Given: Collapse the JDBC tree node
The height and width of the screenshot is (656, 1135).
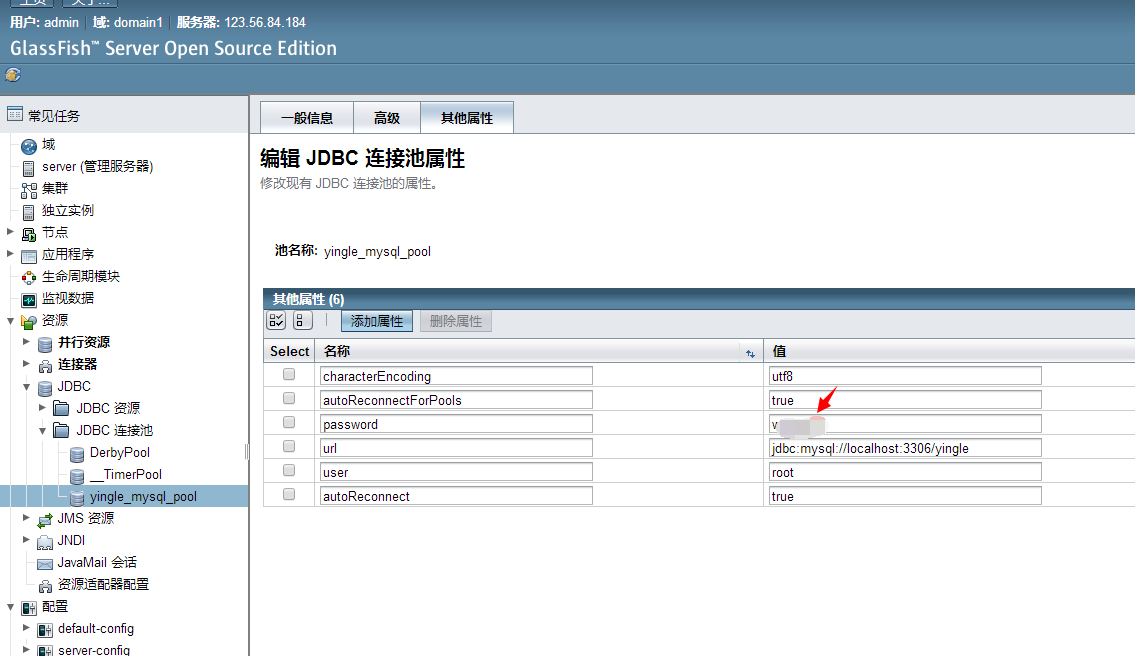Looking at the screenshot, I should (x=26, y=387).
